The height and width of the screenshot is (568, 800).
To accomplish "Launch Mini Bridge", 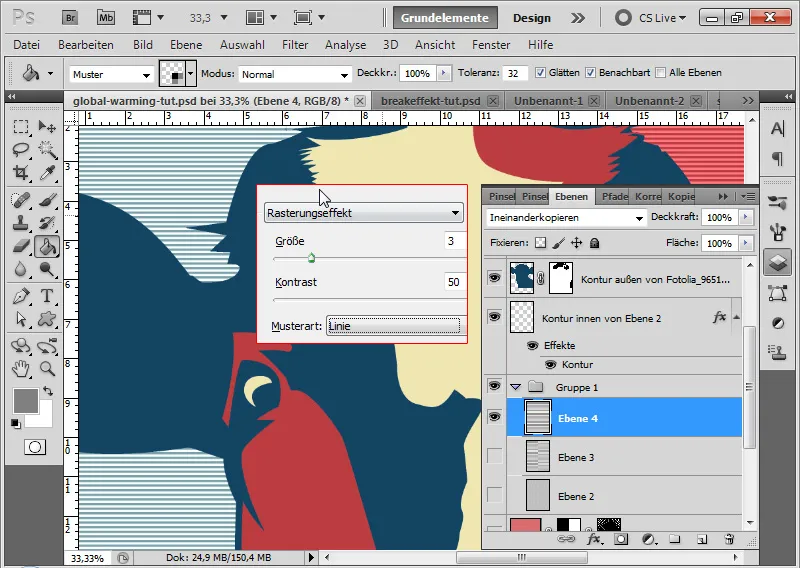I will 106,18.
